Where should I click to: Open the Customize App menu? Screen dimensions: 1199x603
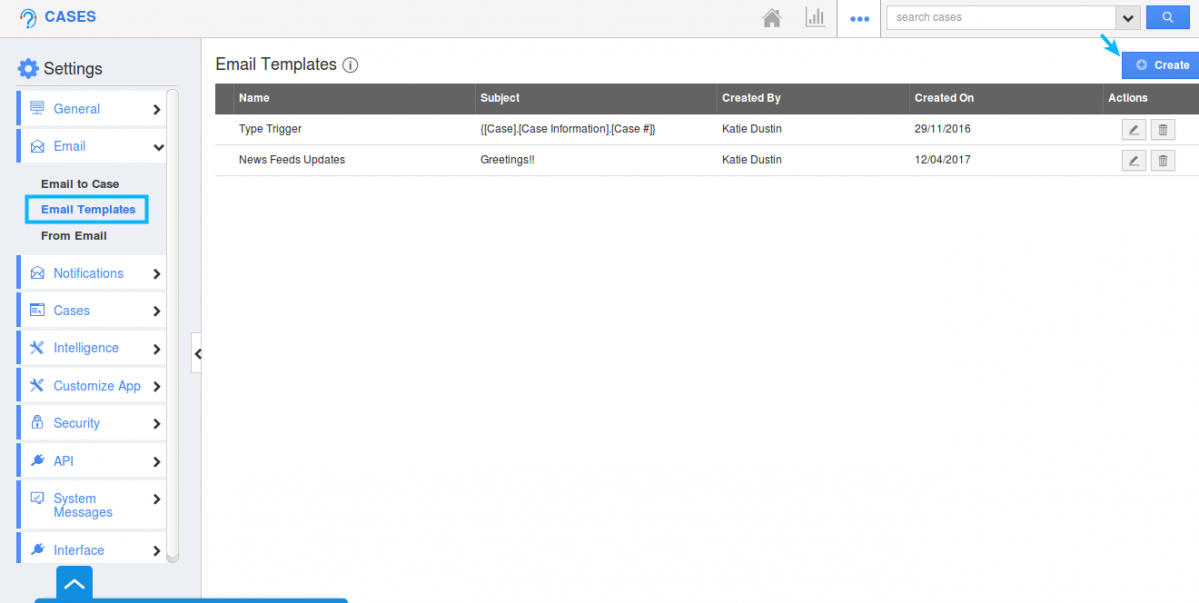click(x=91, y=385)
